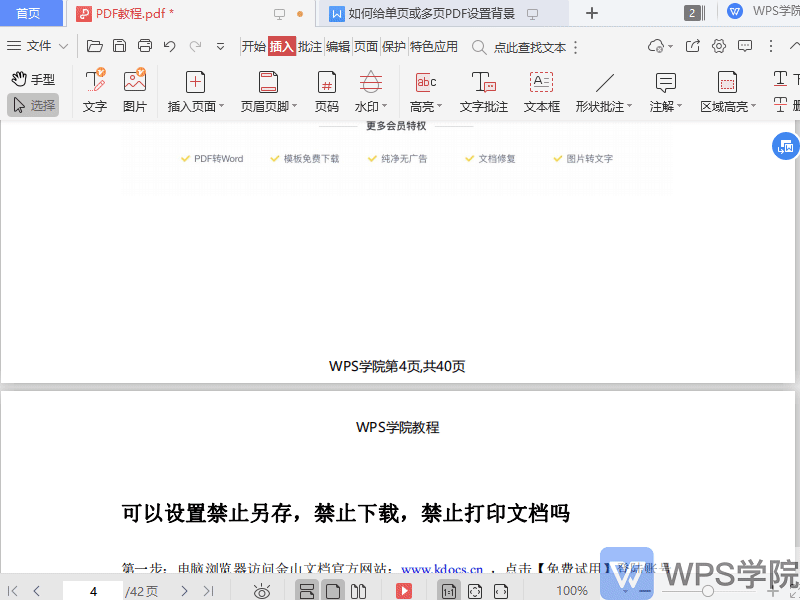
Task: Click the open folder icon
Action: pyautogui.click(x=94, y=46)
